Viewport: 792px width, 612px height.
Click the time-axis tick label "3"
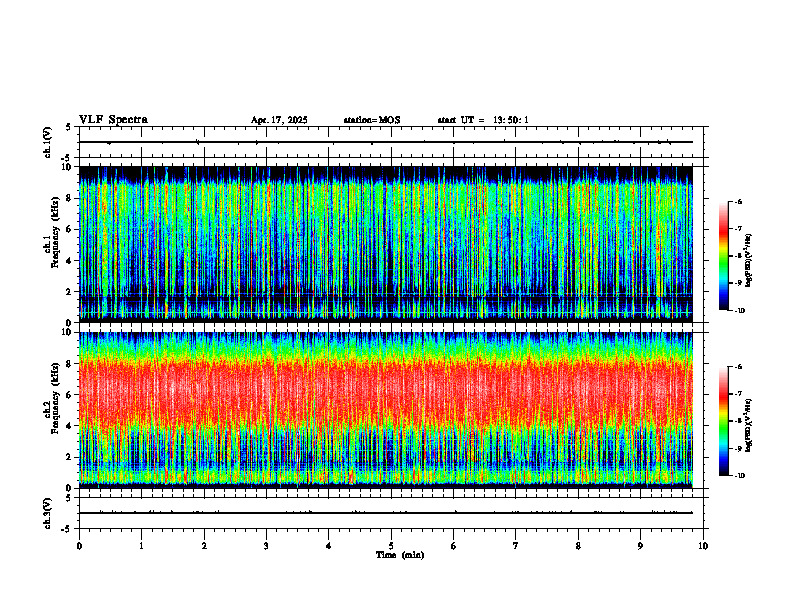pos(266,546)
